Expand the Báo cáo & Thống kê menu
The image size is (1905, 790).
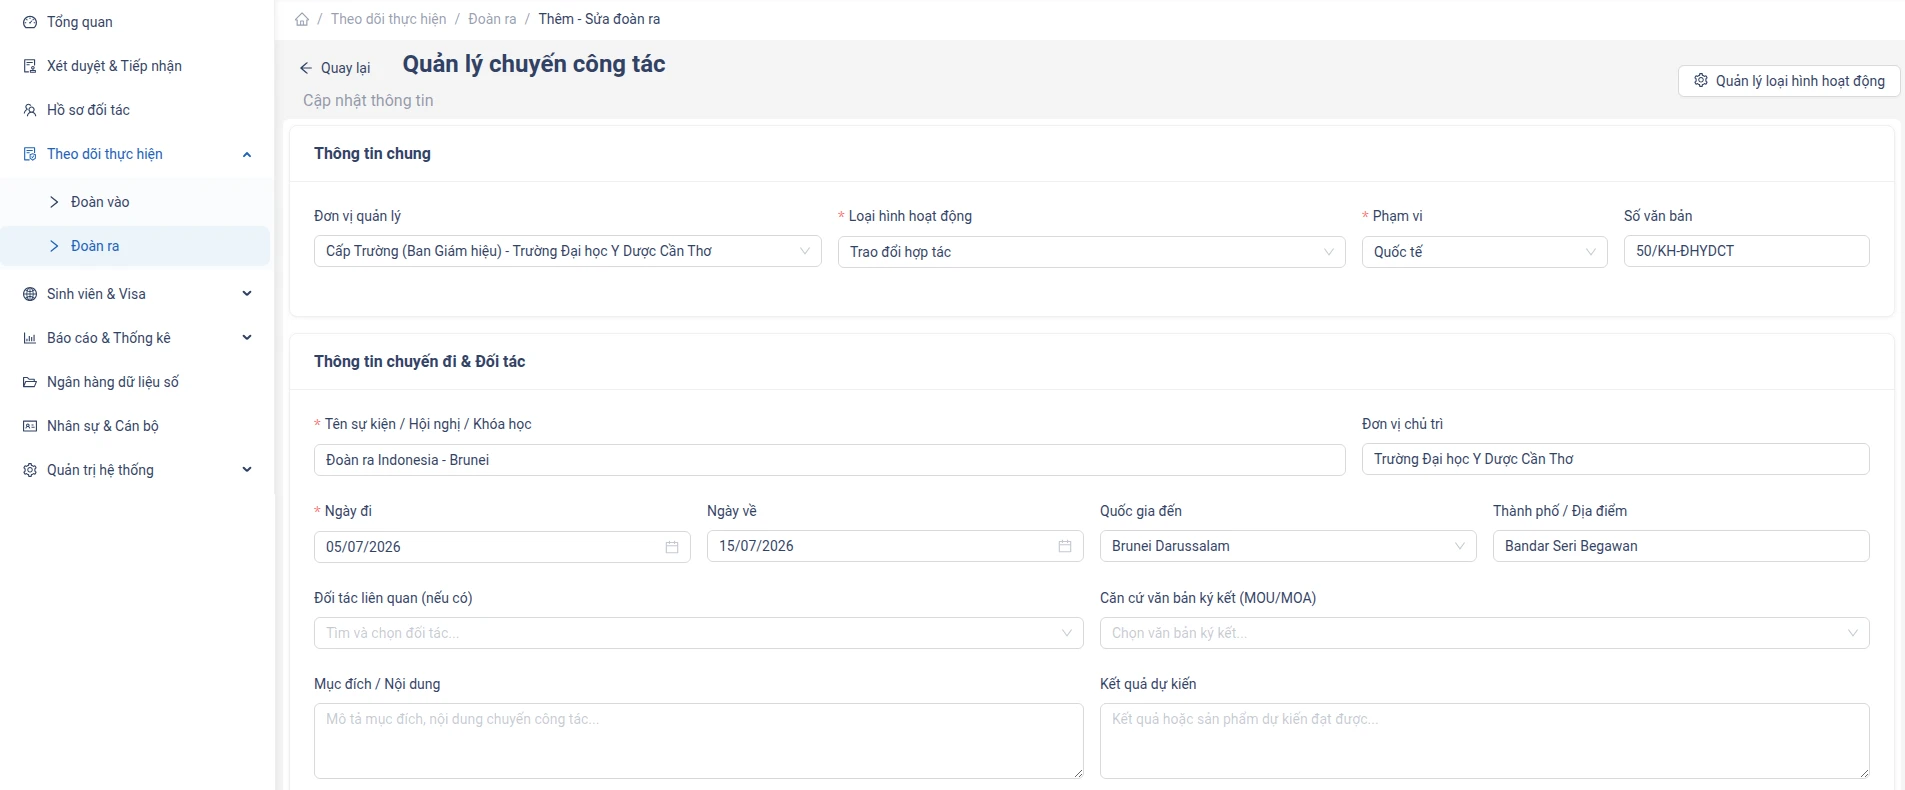pyautogui.click(x=247, y=338)
